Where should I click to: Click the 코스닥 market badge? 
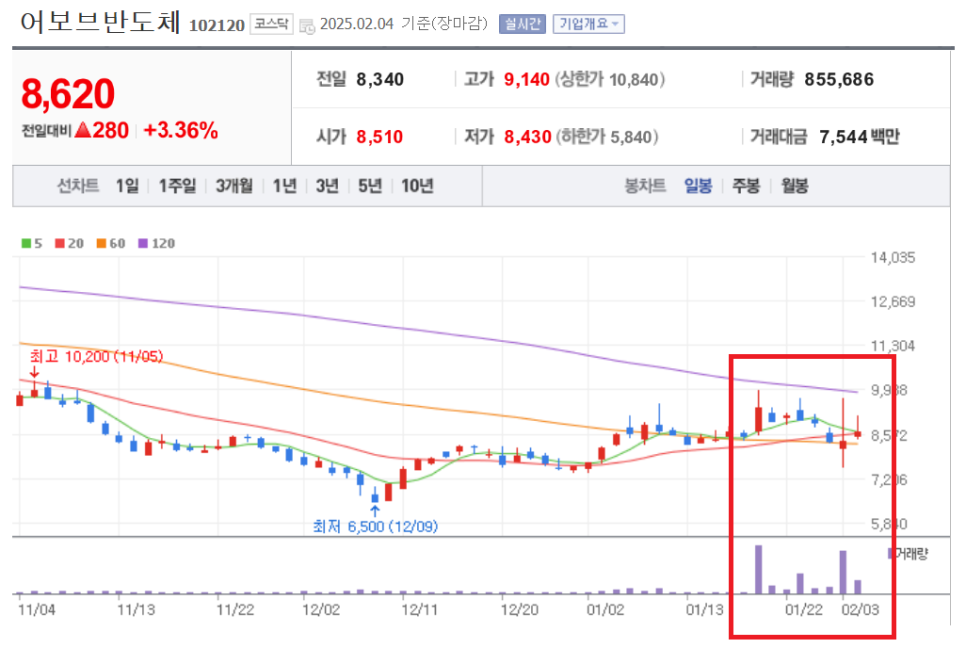(271, 24)
